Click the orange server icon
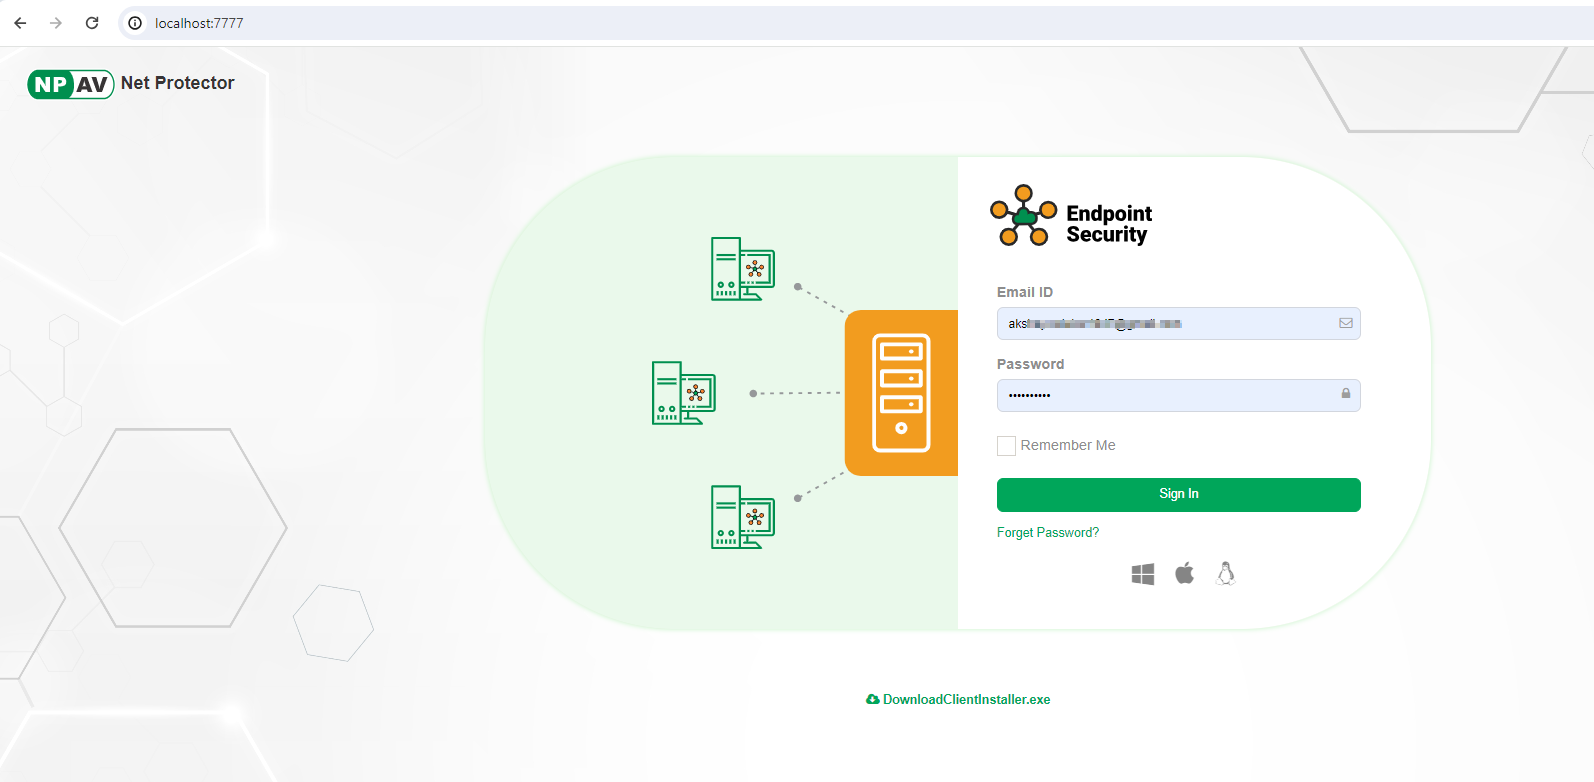The height and width of the screenshot is (782, 1594). pyautogui.click(x=901, y=393)
